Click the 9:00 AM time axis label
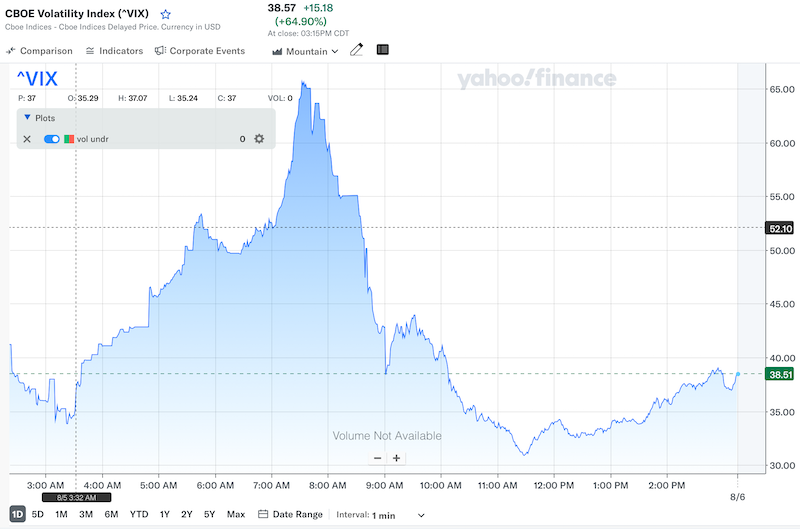Viewport: 800px width, 529px height. coord(384,486)
